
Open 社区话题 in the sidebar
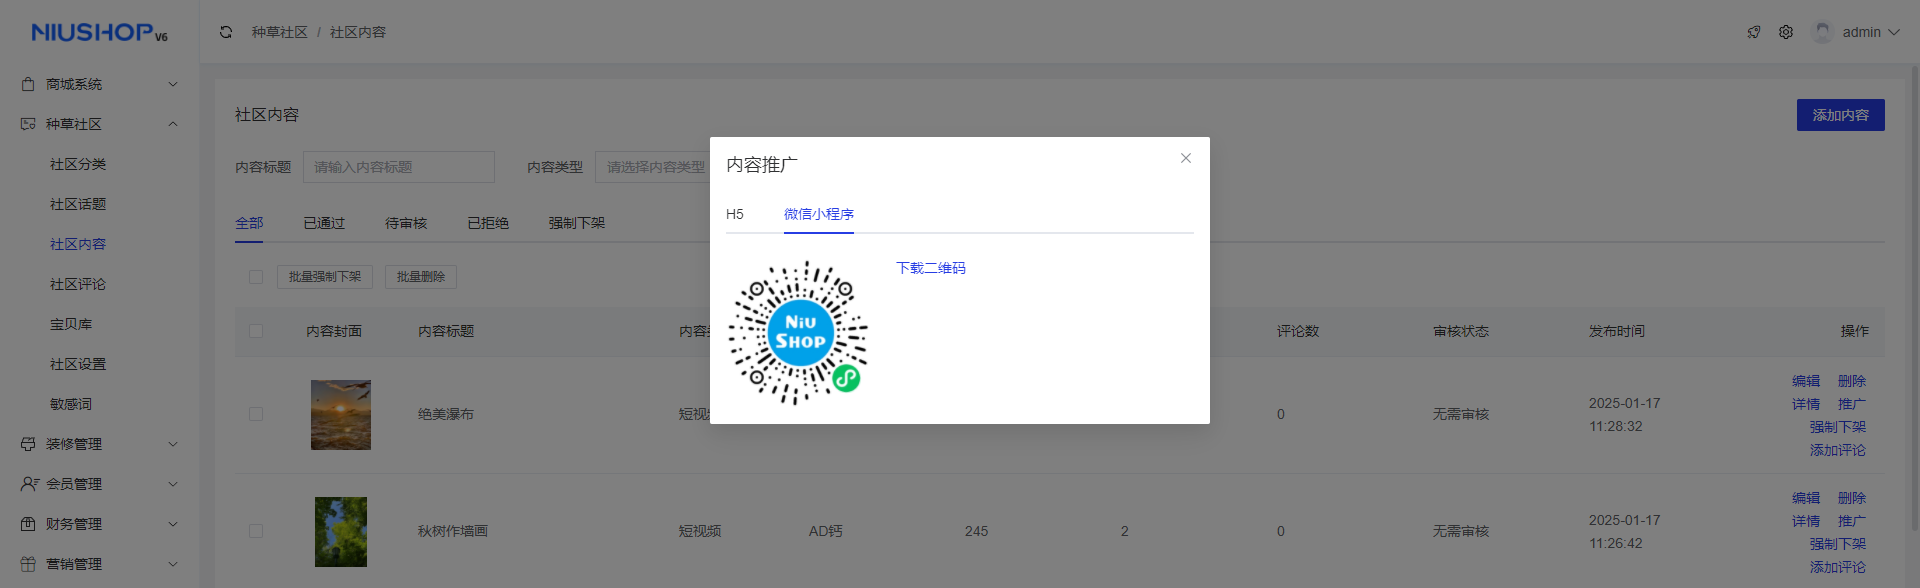(x=78, y=204)
